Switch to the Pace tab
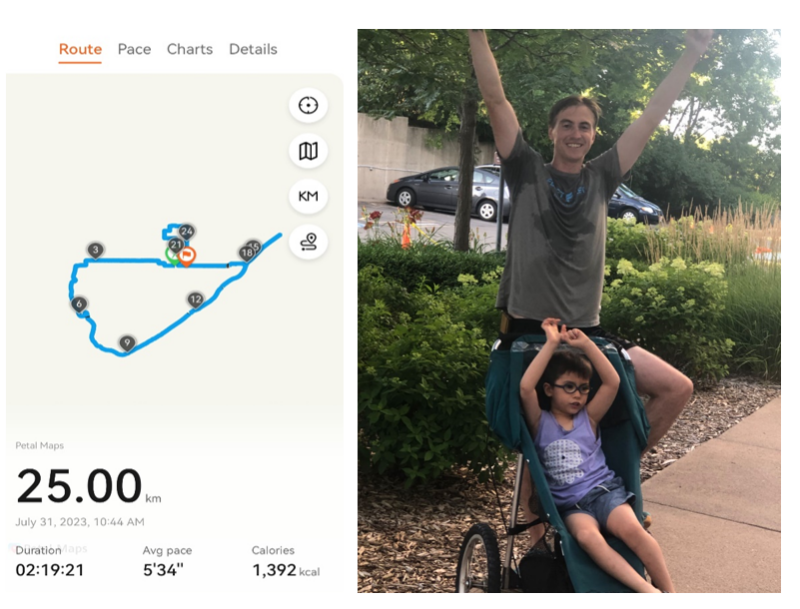The width and height of the screenshot is (800, 609). pyautogui.click(x=134, y=49)
